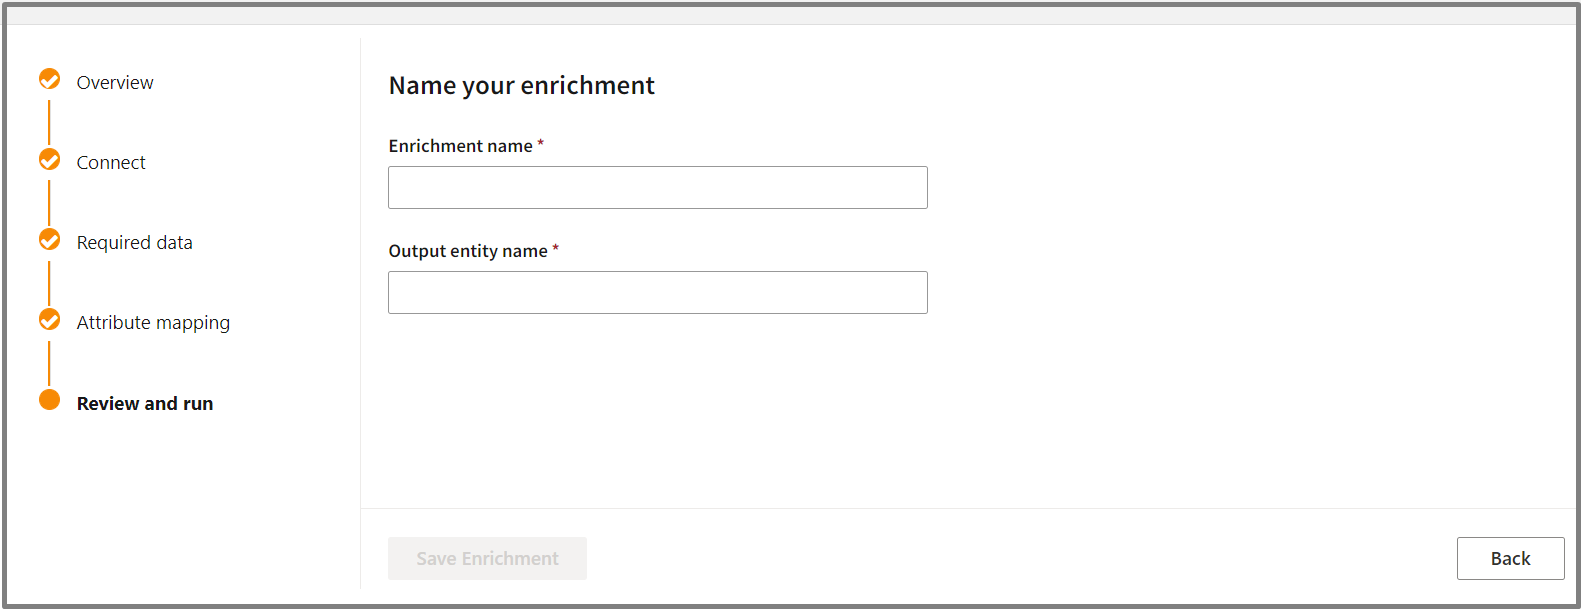Focus the Enrichment name text field
The width and height of the screenshot is (1581, 610).
[x=657, y=188]
